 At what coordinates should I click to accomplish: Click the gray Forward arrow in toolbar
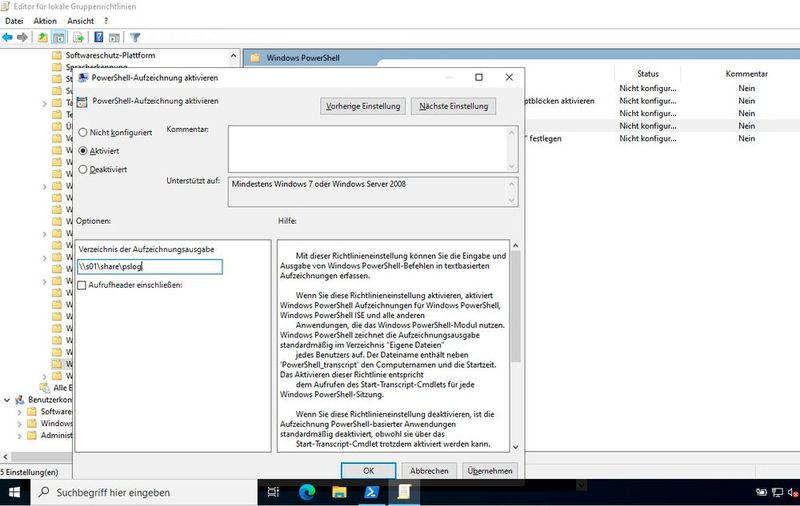click(x=22, y=37)
